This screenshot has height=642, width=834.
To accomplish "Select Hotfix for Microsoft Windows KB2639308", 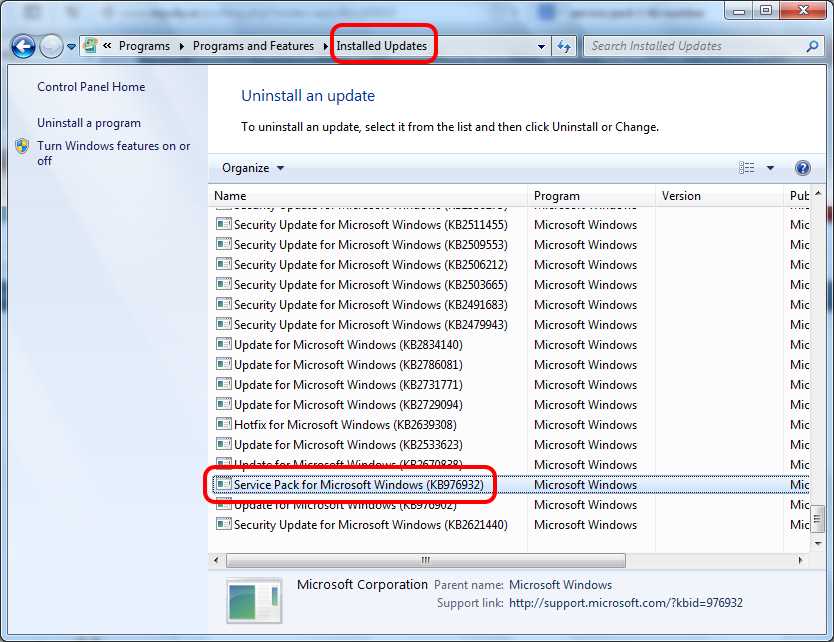I will pos(511,425).
